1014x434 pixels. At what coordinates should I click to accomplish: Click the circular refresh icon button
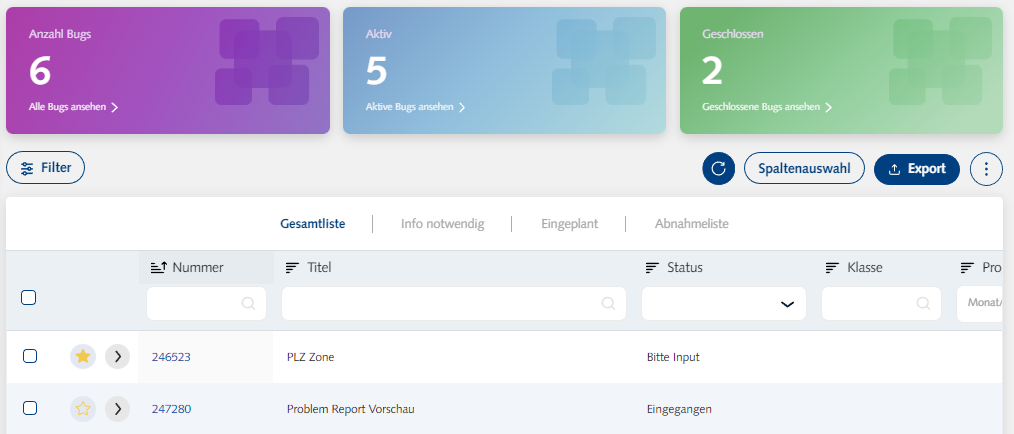click(x=718, y=169)
